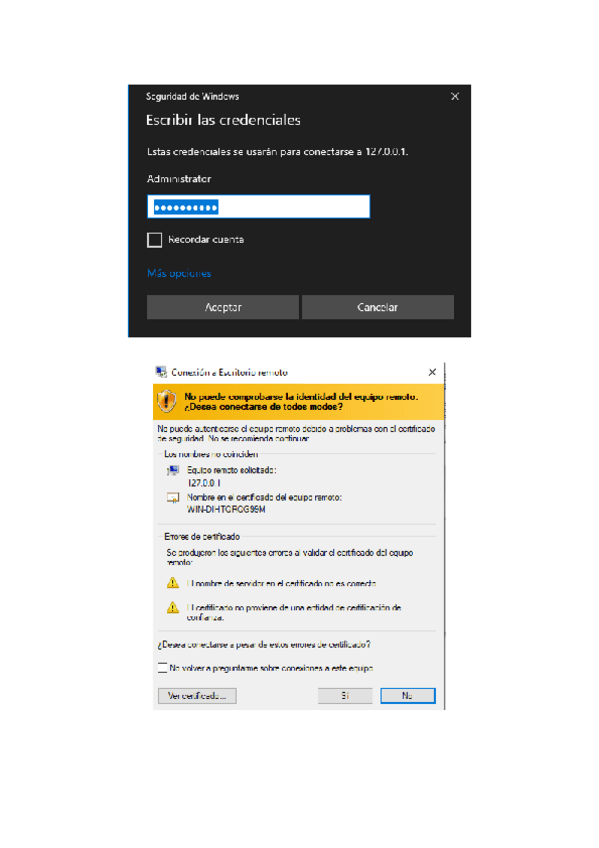Click the yellow shield warning icon

tap(167, 401)
